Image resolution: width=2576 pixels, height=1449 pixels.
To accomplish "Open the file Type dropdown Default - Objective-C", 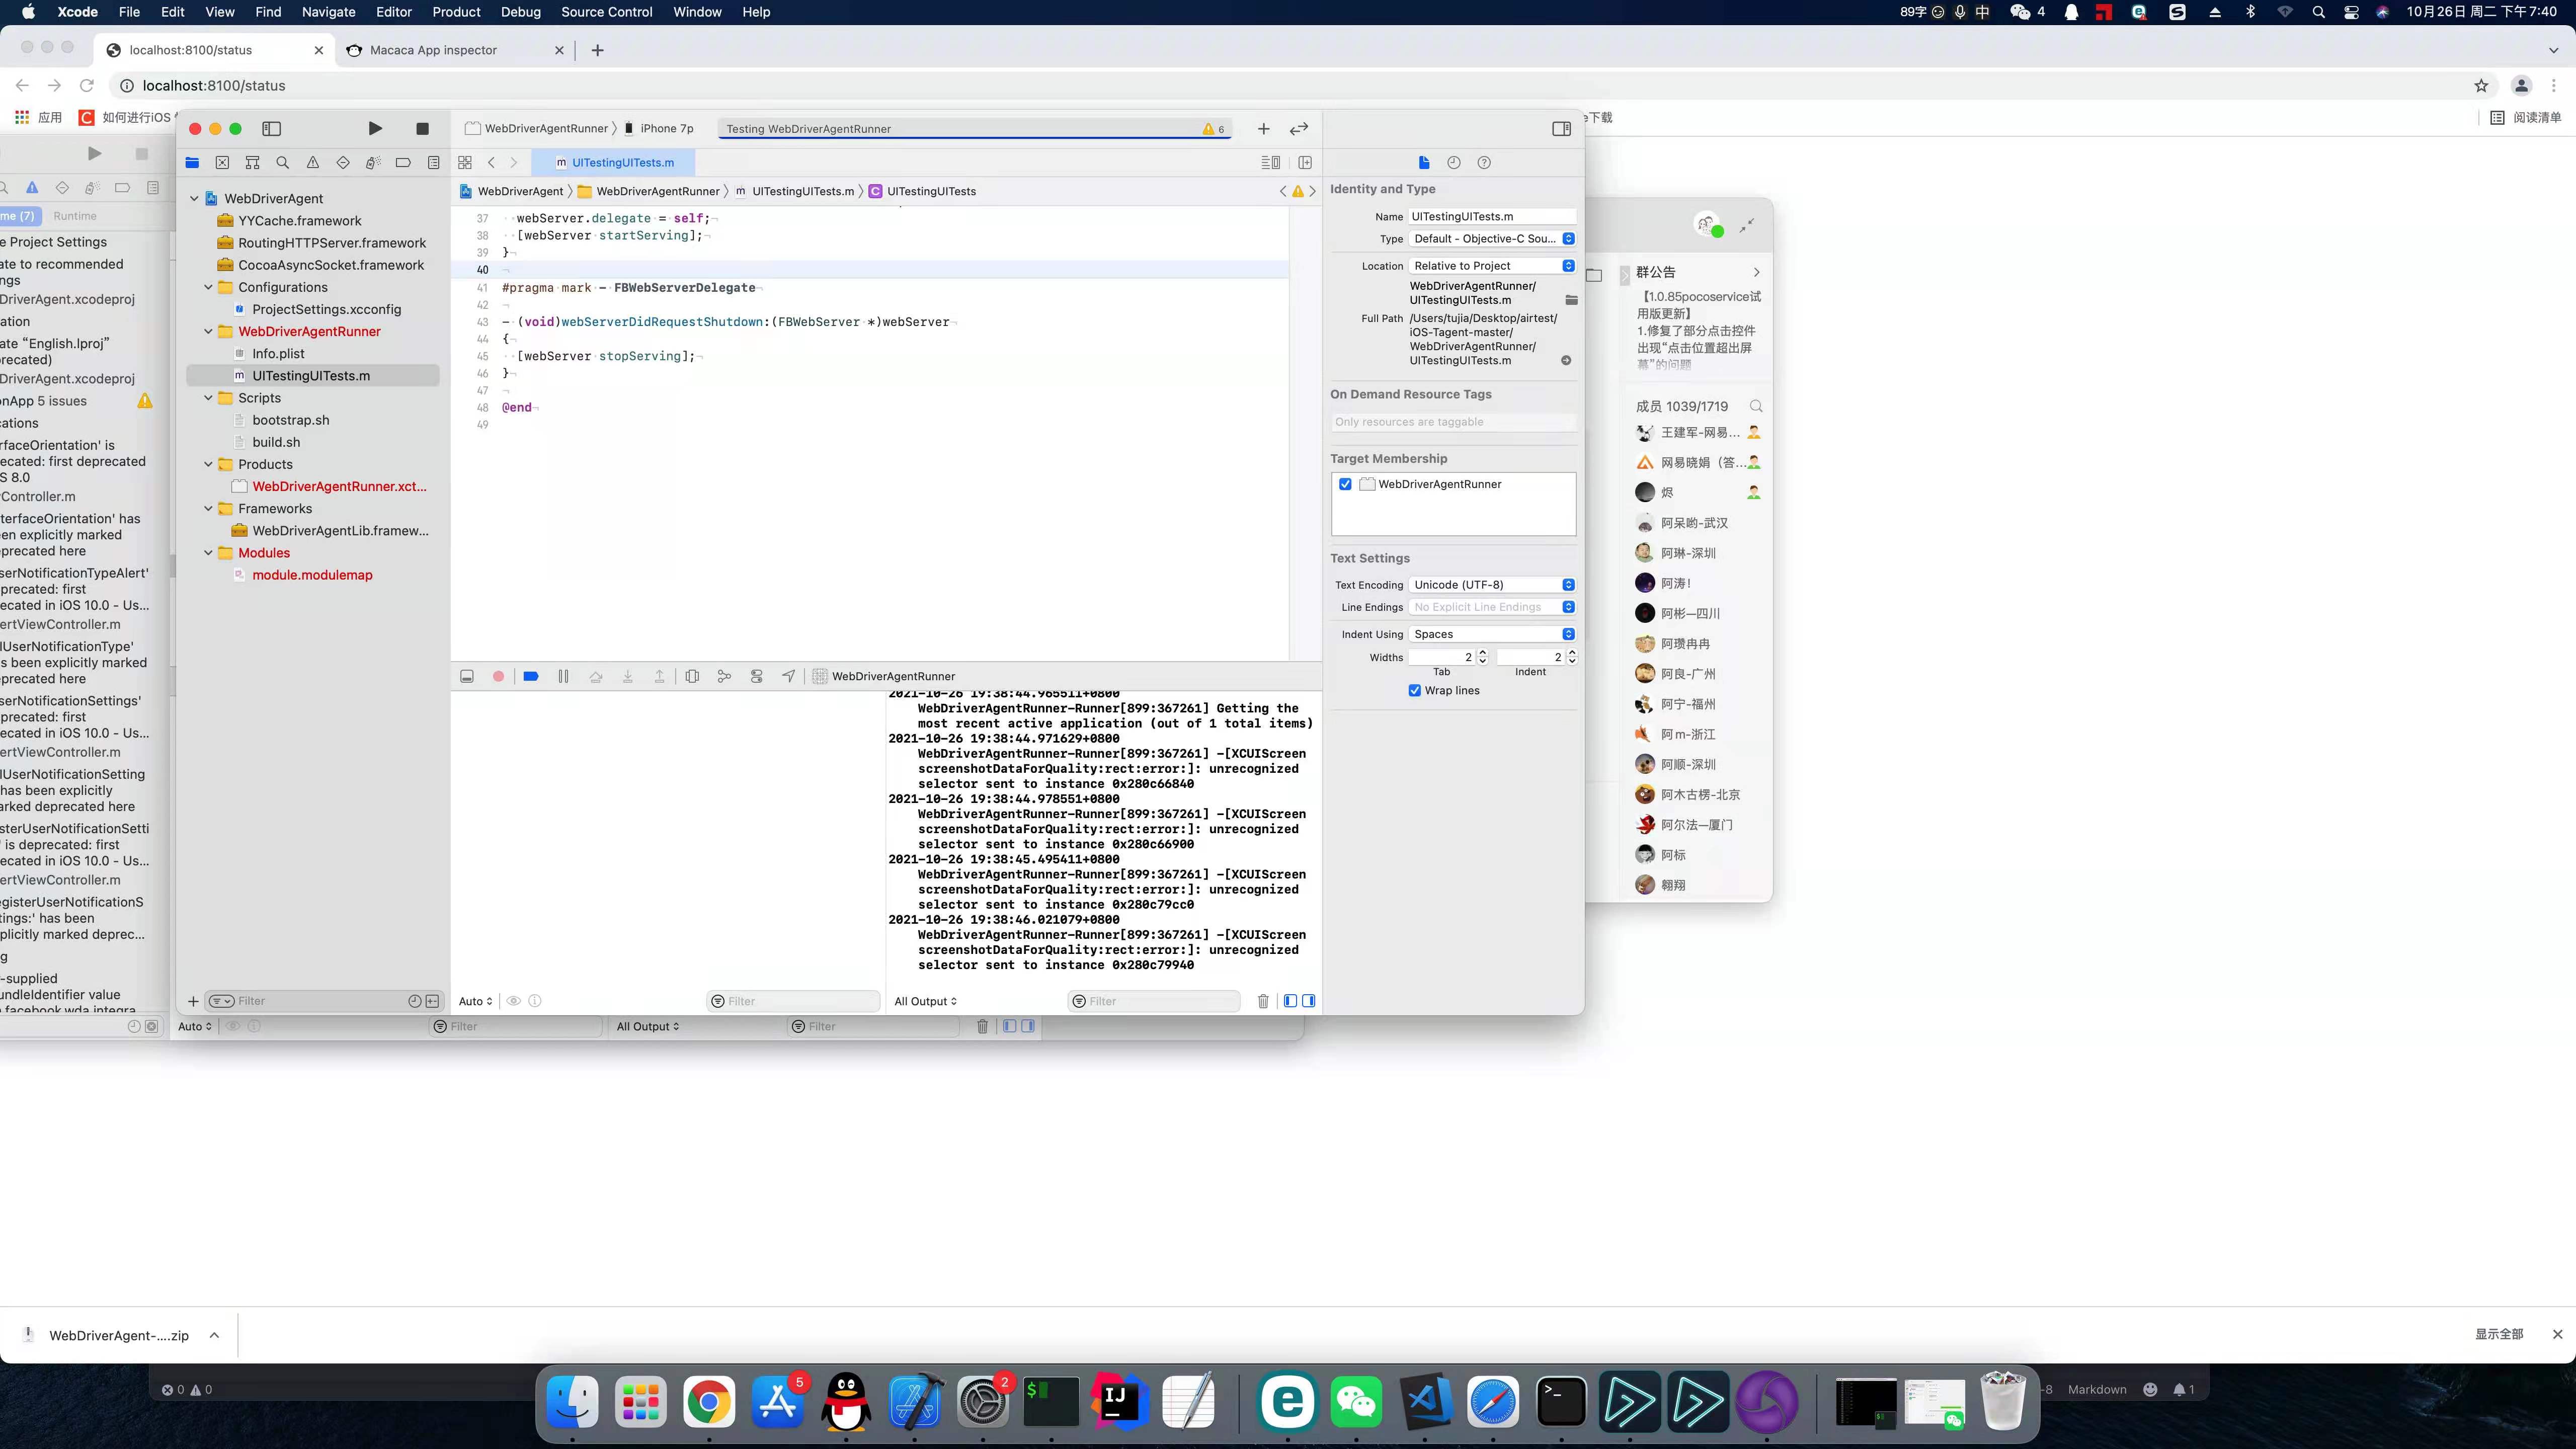I will (1492, 238).
